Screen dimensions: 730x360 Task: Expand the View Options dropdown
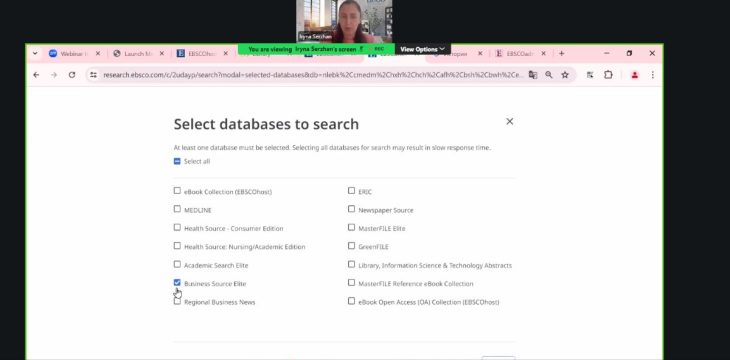[422, 49]
